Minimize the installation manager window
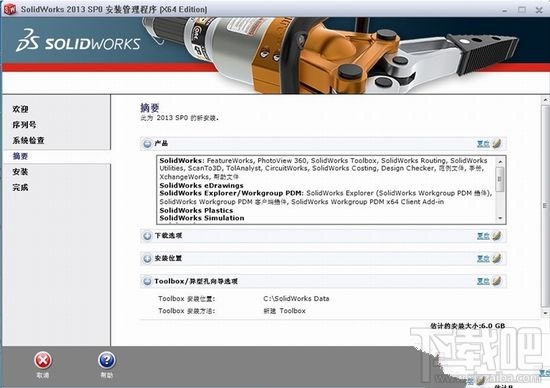Screen dimensions: 550x388 (x=504, y=11)
